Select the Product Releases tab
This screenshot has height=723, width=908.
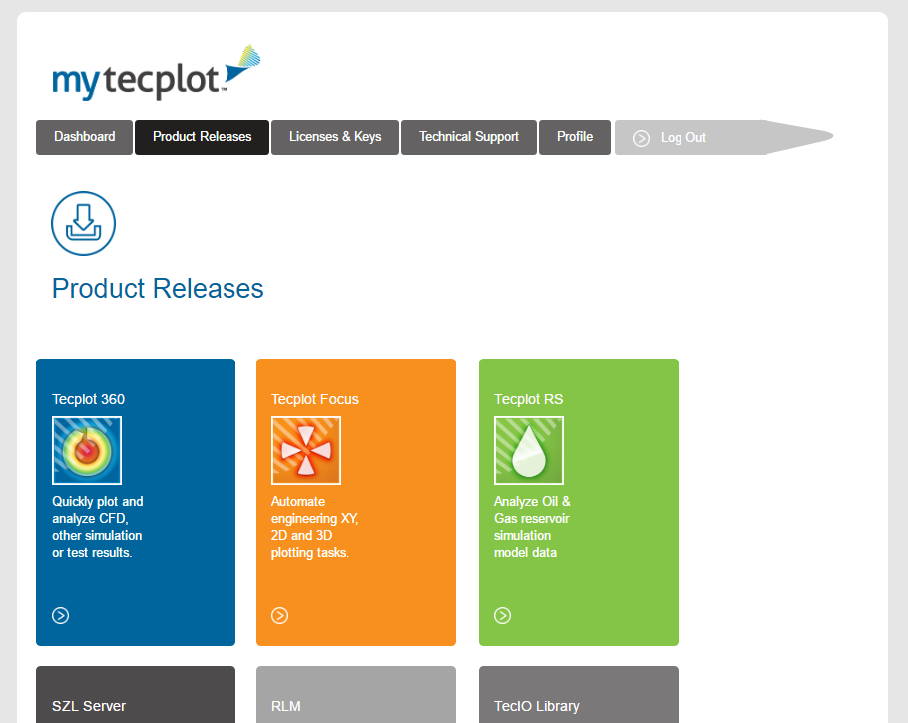(x=202, y=137)
